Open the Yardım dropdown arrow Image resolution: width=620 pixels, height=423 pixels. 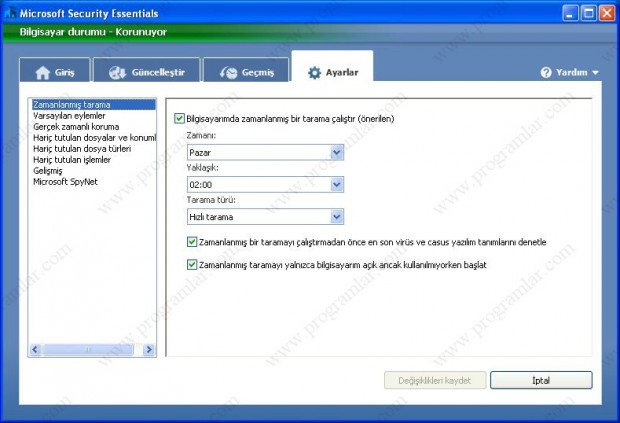coord(595,73)
